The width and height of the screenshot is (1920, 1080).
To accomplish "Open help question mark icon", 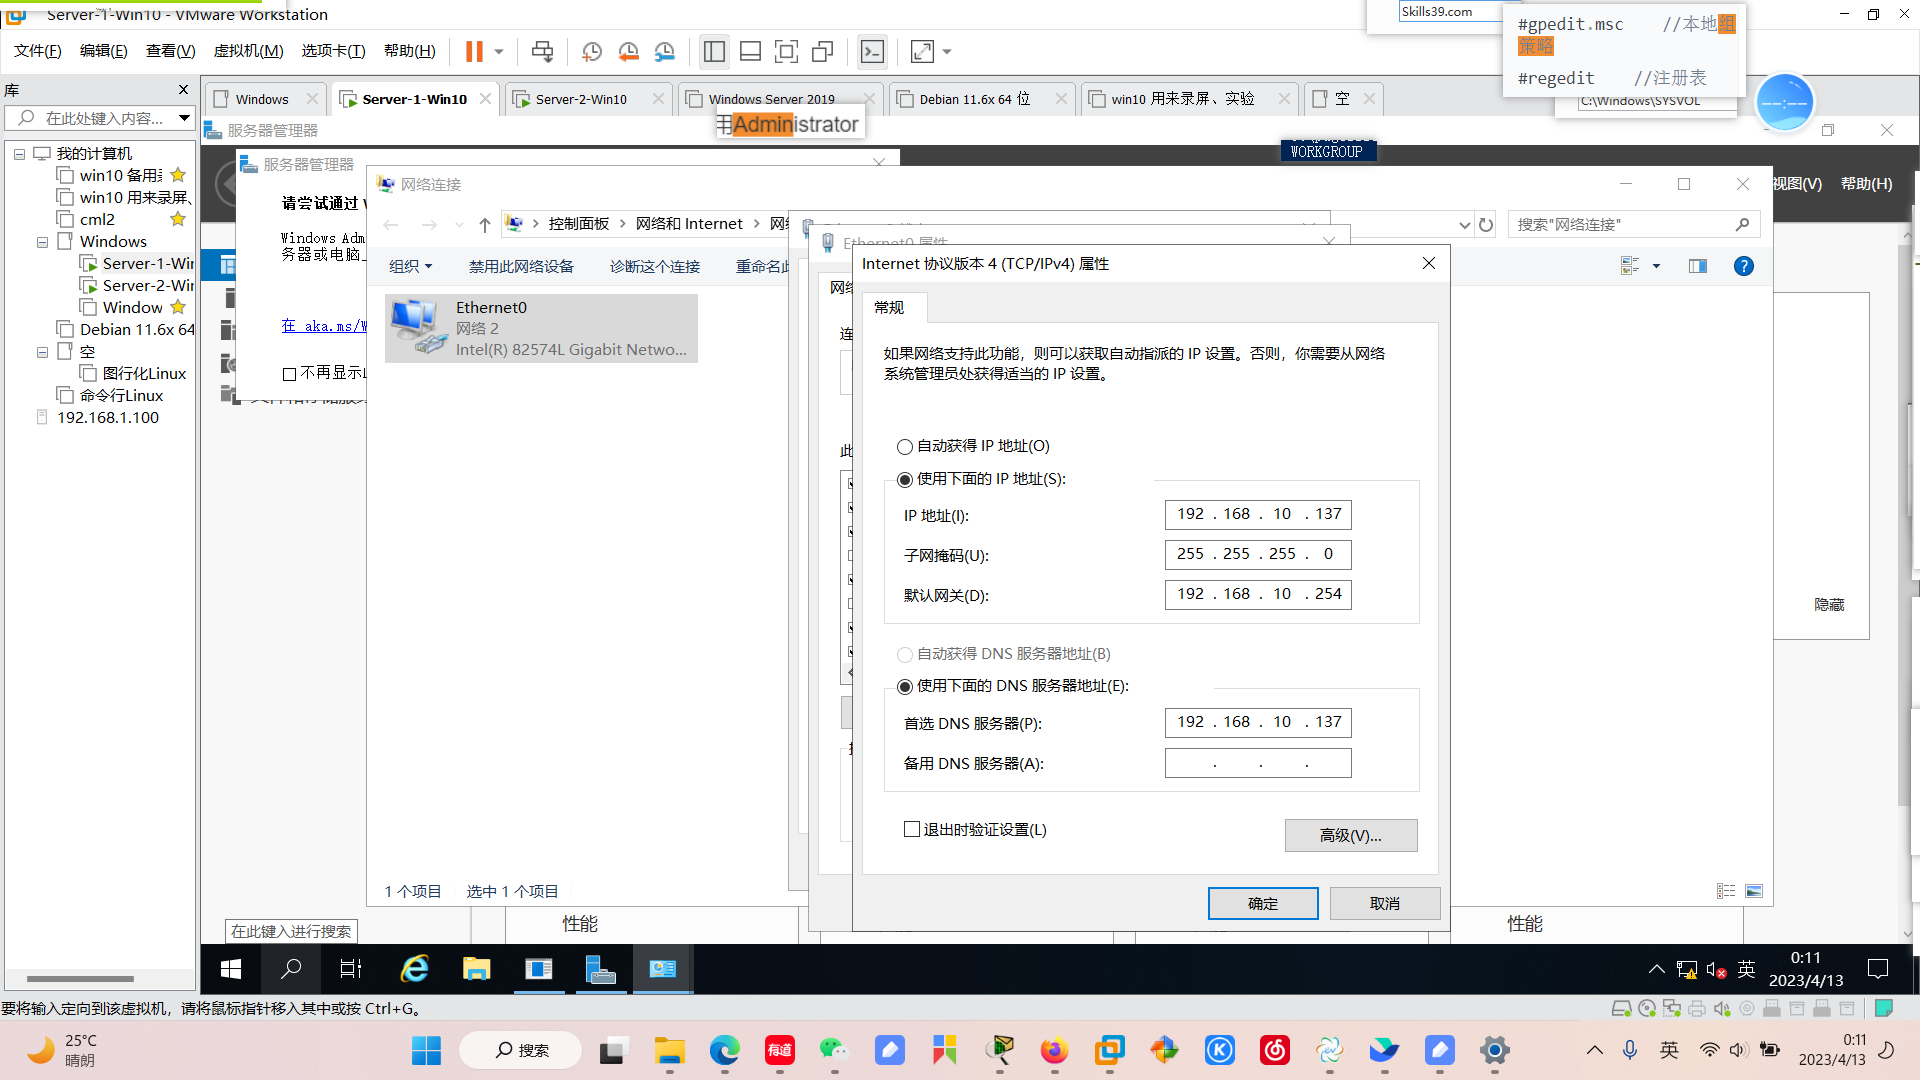I will click(x=1744, y=266).
